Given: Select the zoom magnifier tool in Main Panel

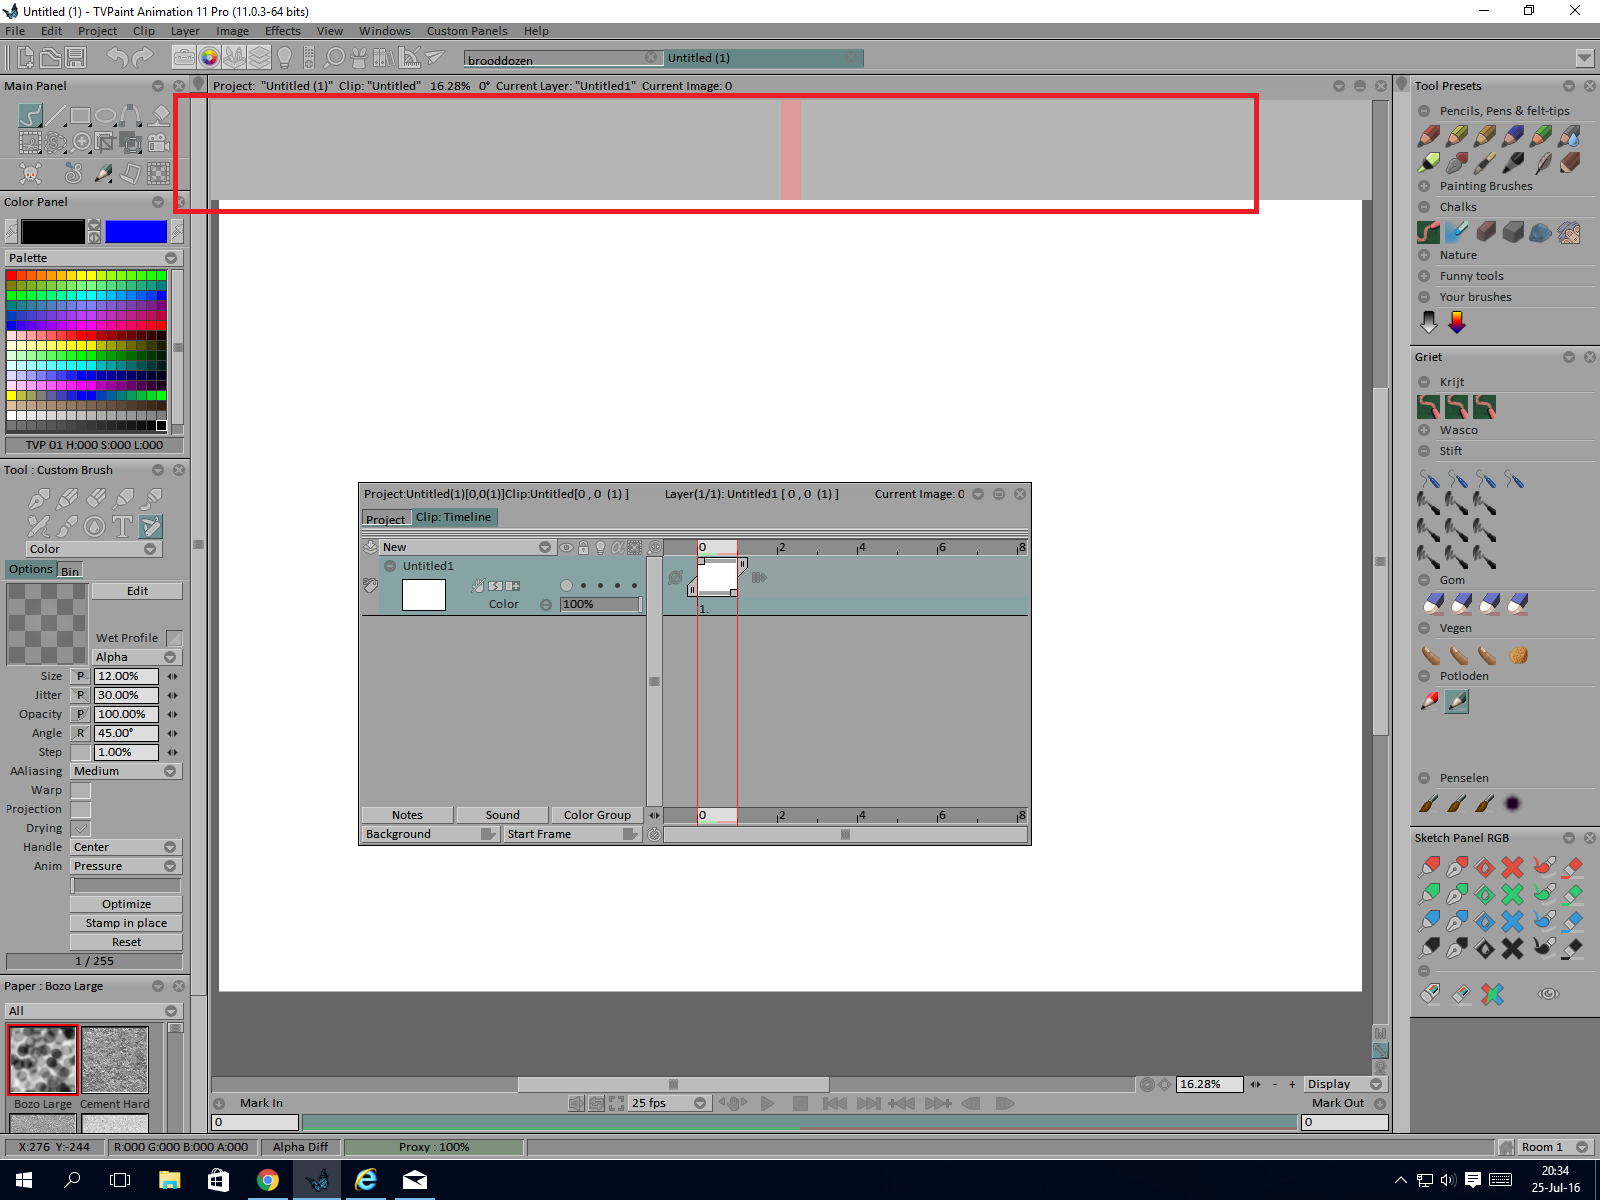Looking at the screenshot, I should pos(82,142).
